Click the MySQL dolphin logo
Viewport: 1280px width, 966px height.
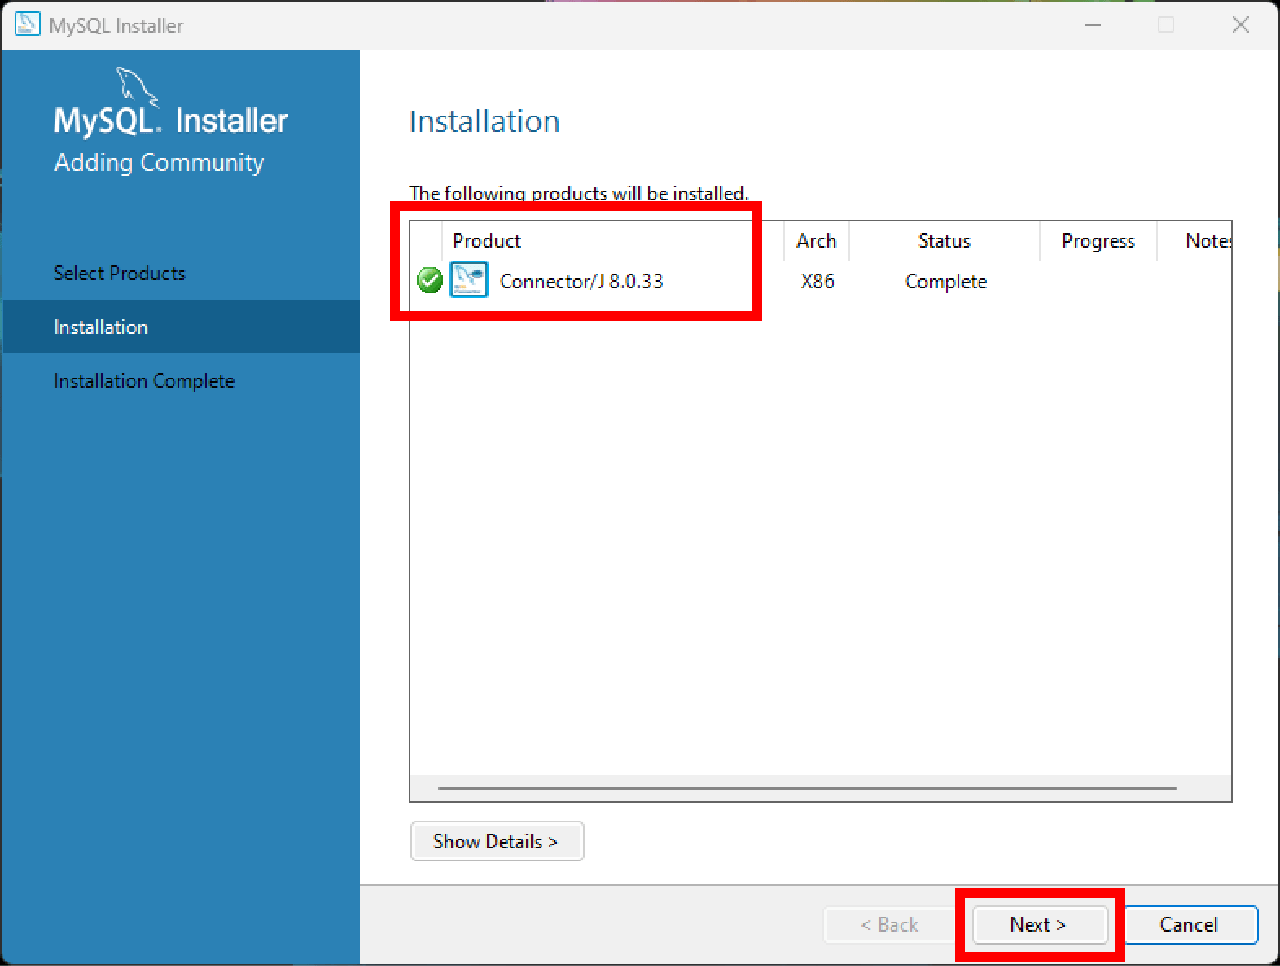137,87
